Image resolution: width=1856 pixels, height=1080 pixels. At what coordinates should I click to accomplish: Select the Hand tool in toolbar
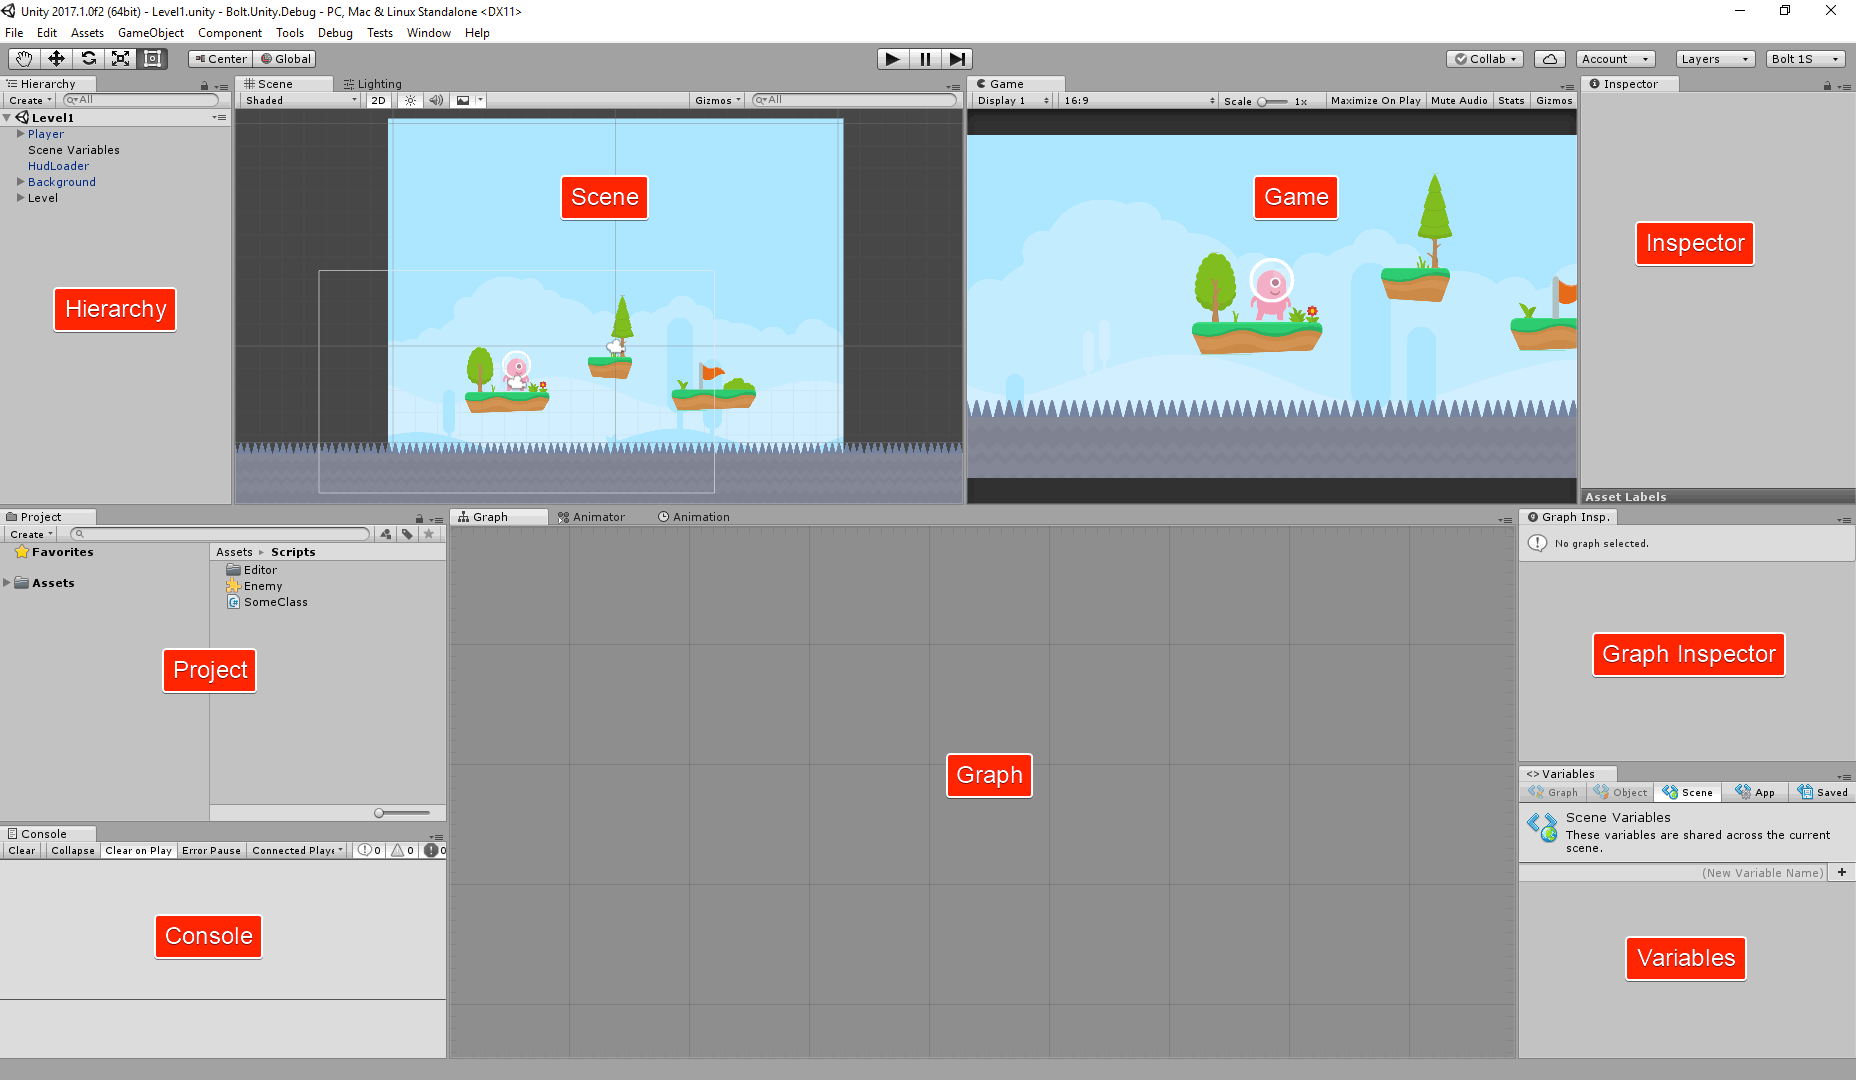coord(24,59)
